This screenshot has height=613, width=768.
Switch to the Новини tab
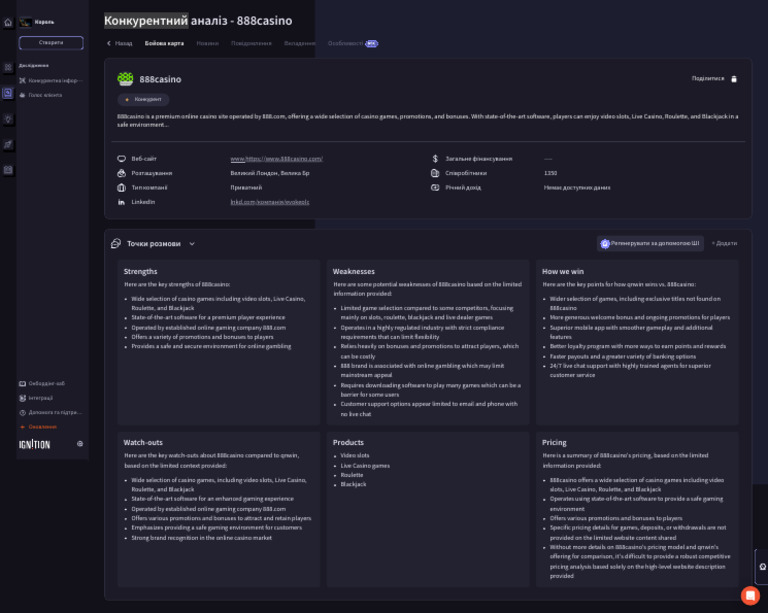207,44
